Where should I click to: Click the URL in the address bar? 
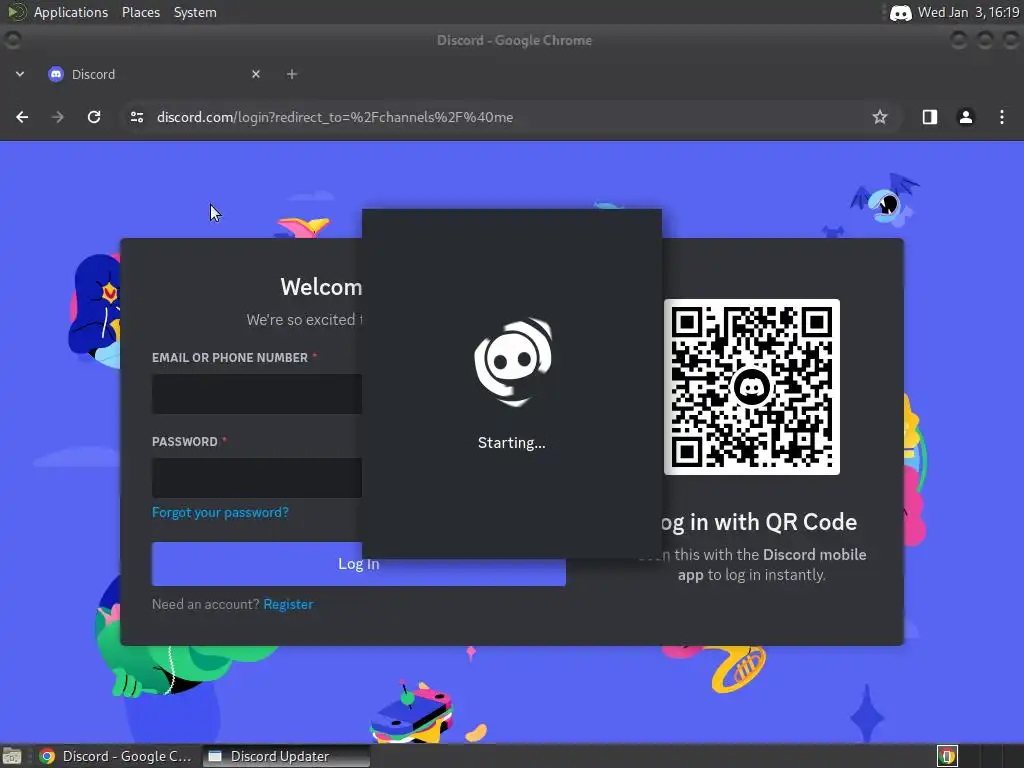tap(334, 117)
